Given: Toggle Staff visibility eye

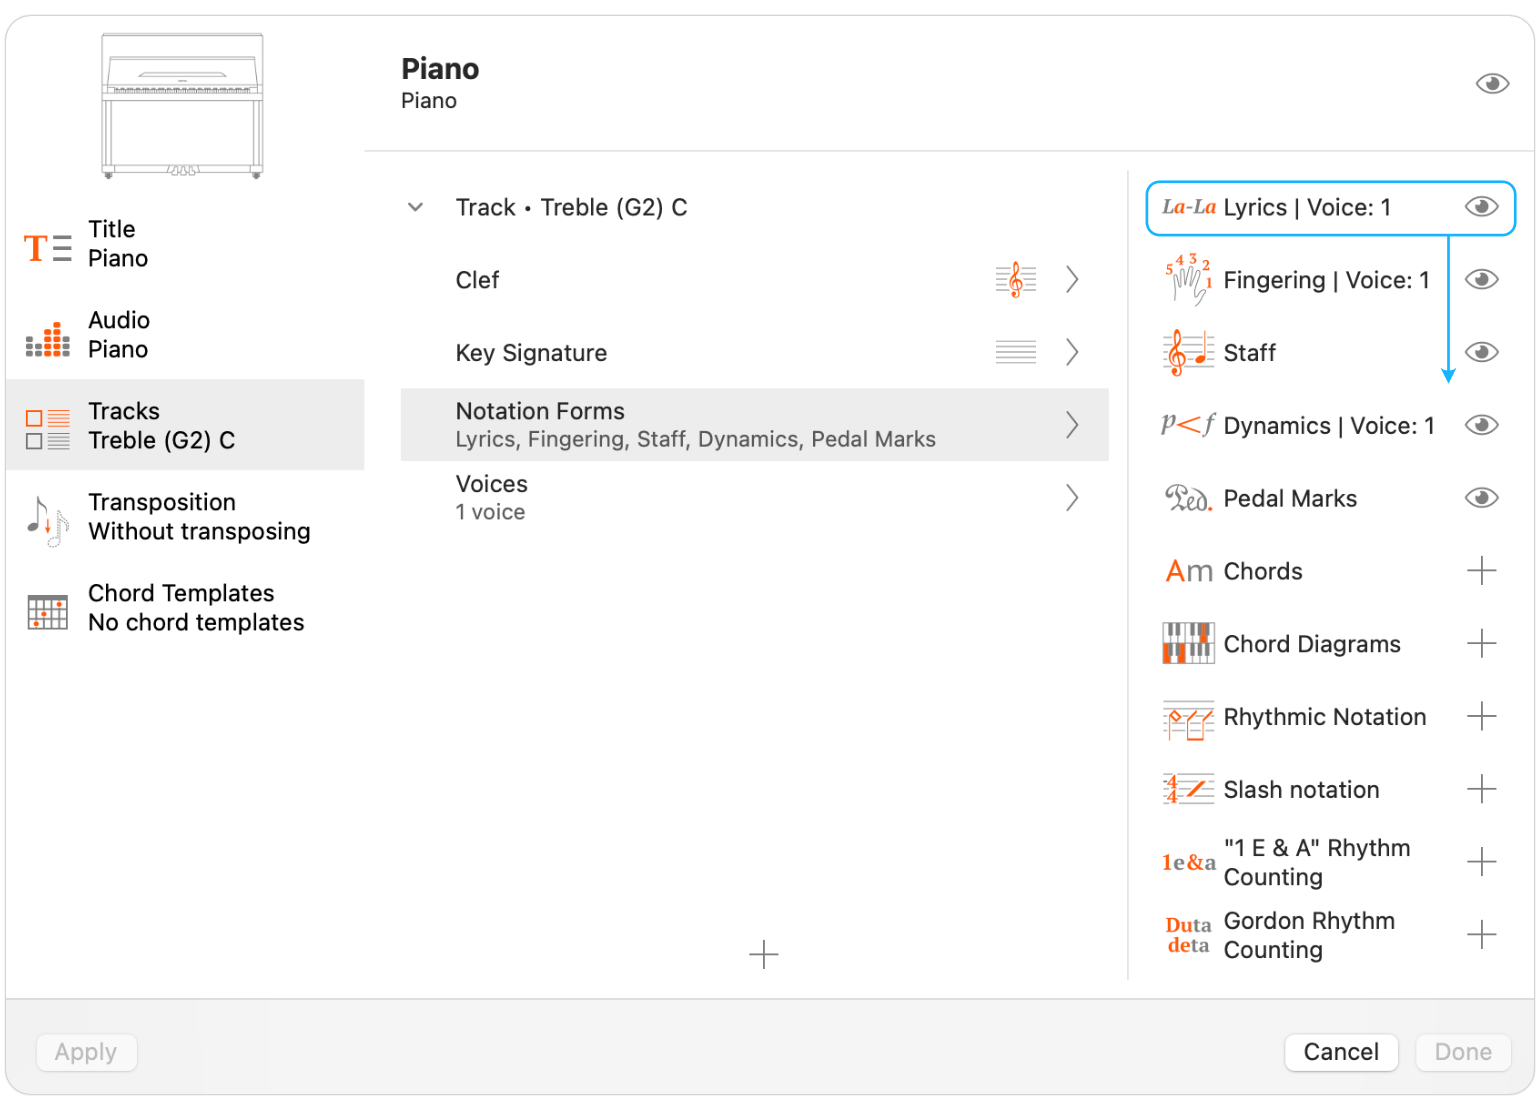Looking at the screenshot, I should (1481, 352).
